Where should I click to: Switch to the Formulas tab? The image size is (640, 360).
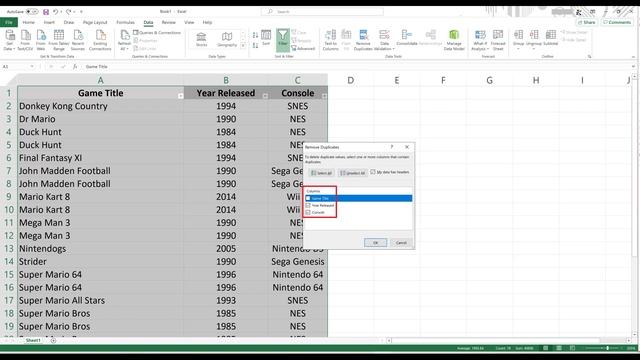pos(125,22)
